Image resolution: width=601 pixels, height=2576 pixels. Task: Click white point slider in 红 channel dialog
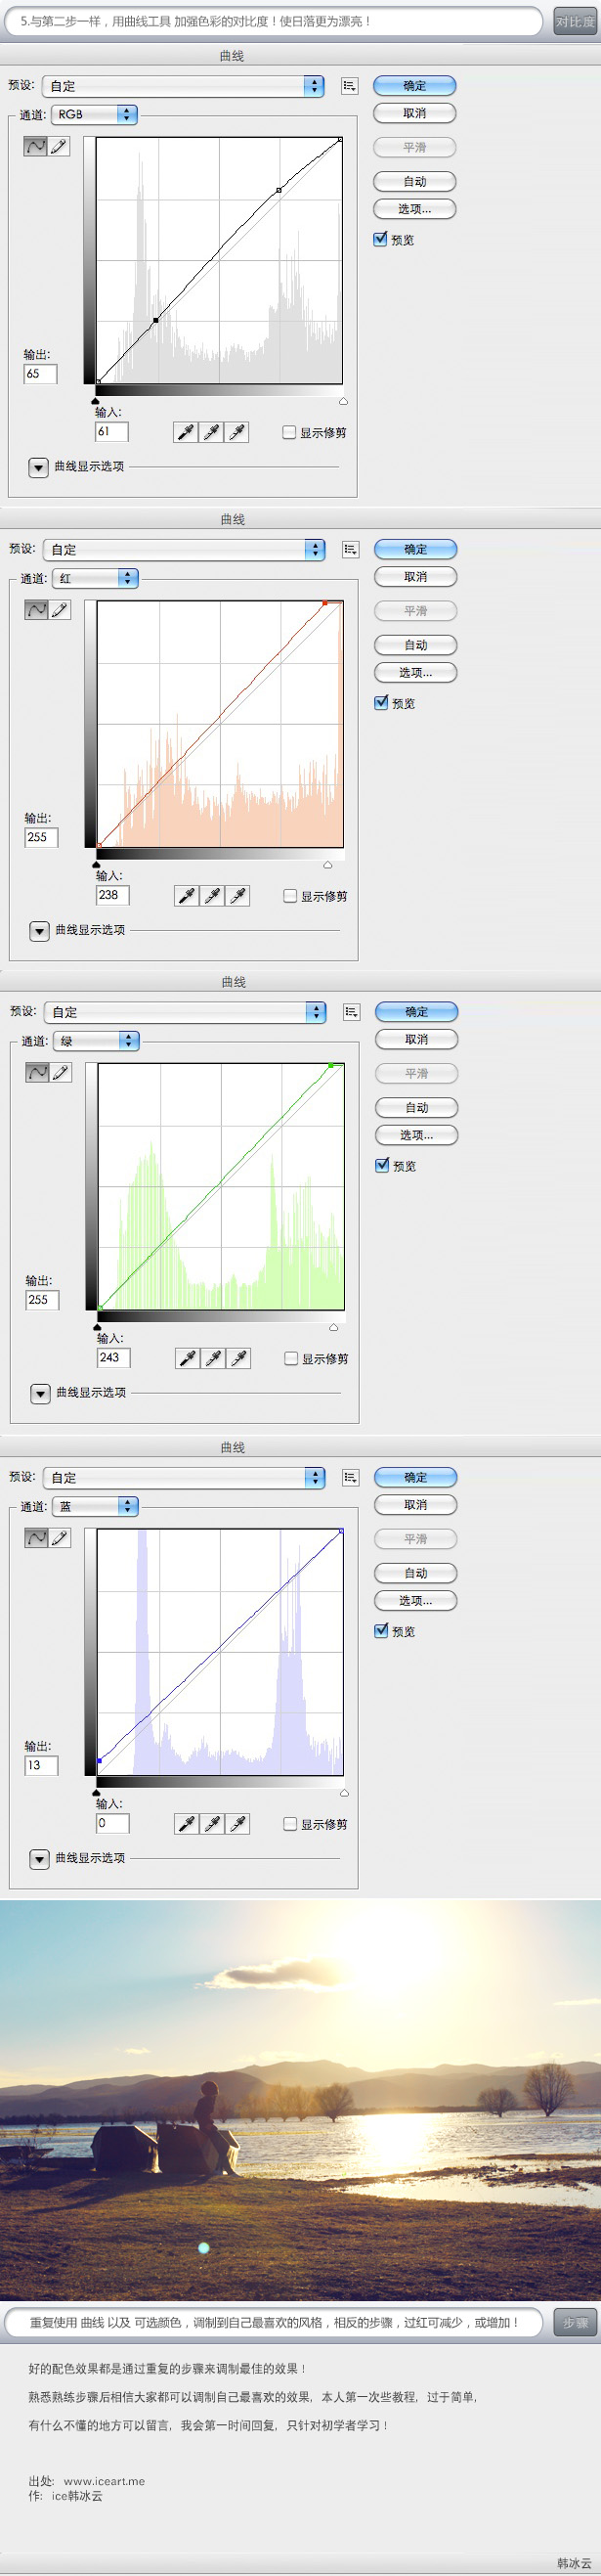pos(327,865)
